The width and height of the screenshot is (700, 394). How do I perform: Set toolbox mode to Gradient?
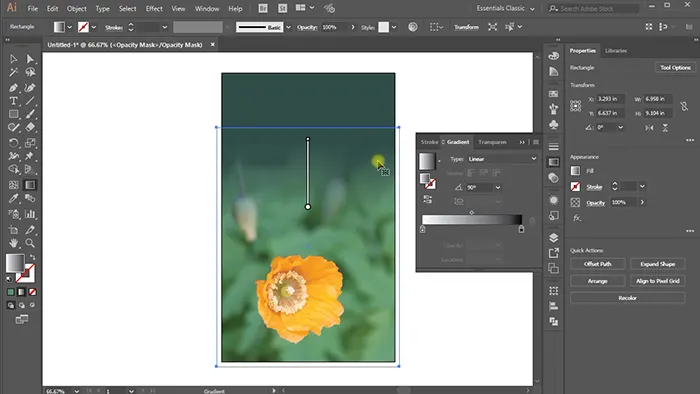tap(21, 292)
